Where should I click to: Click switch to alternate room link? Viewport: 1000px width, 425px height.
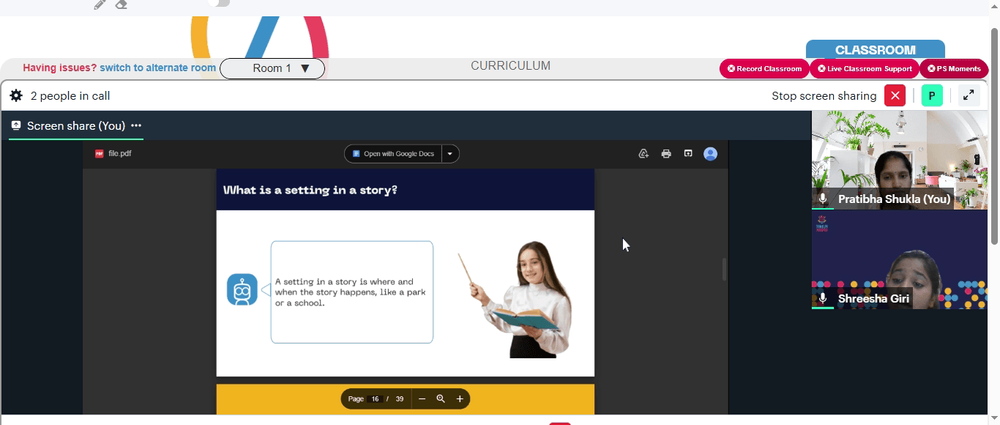158,68
